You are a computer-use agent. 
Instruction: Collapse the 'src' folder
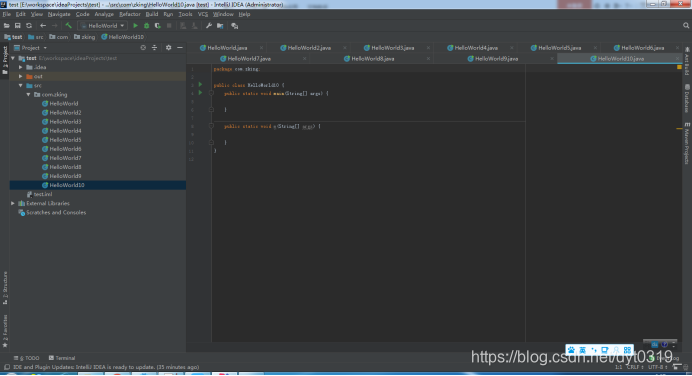click(21, 86)
